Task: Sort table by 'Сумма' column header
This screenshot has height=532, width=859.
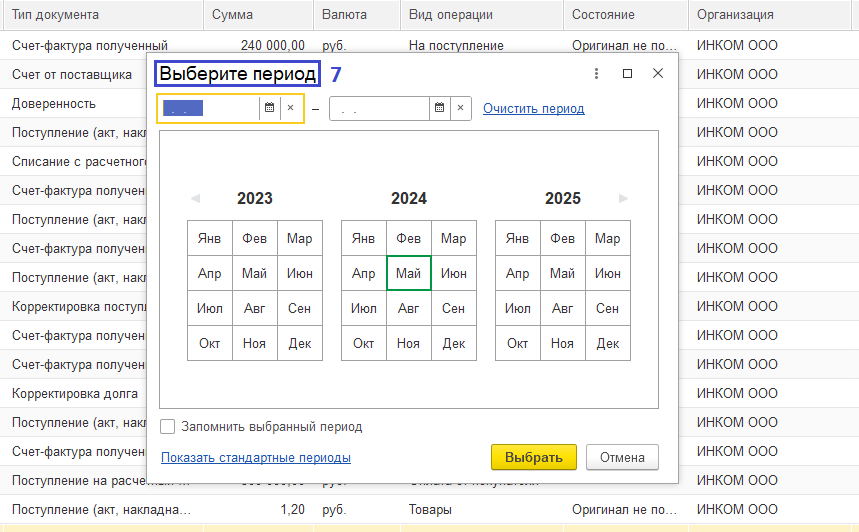Action: [x=233, y=15]
